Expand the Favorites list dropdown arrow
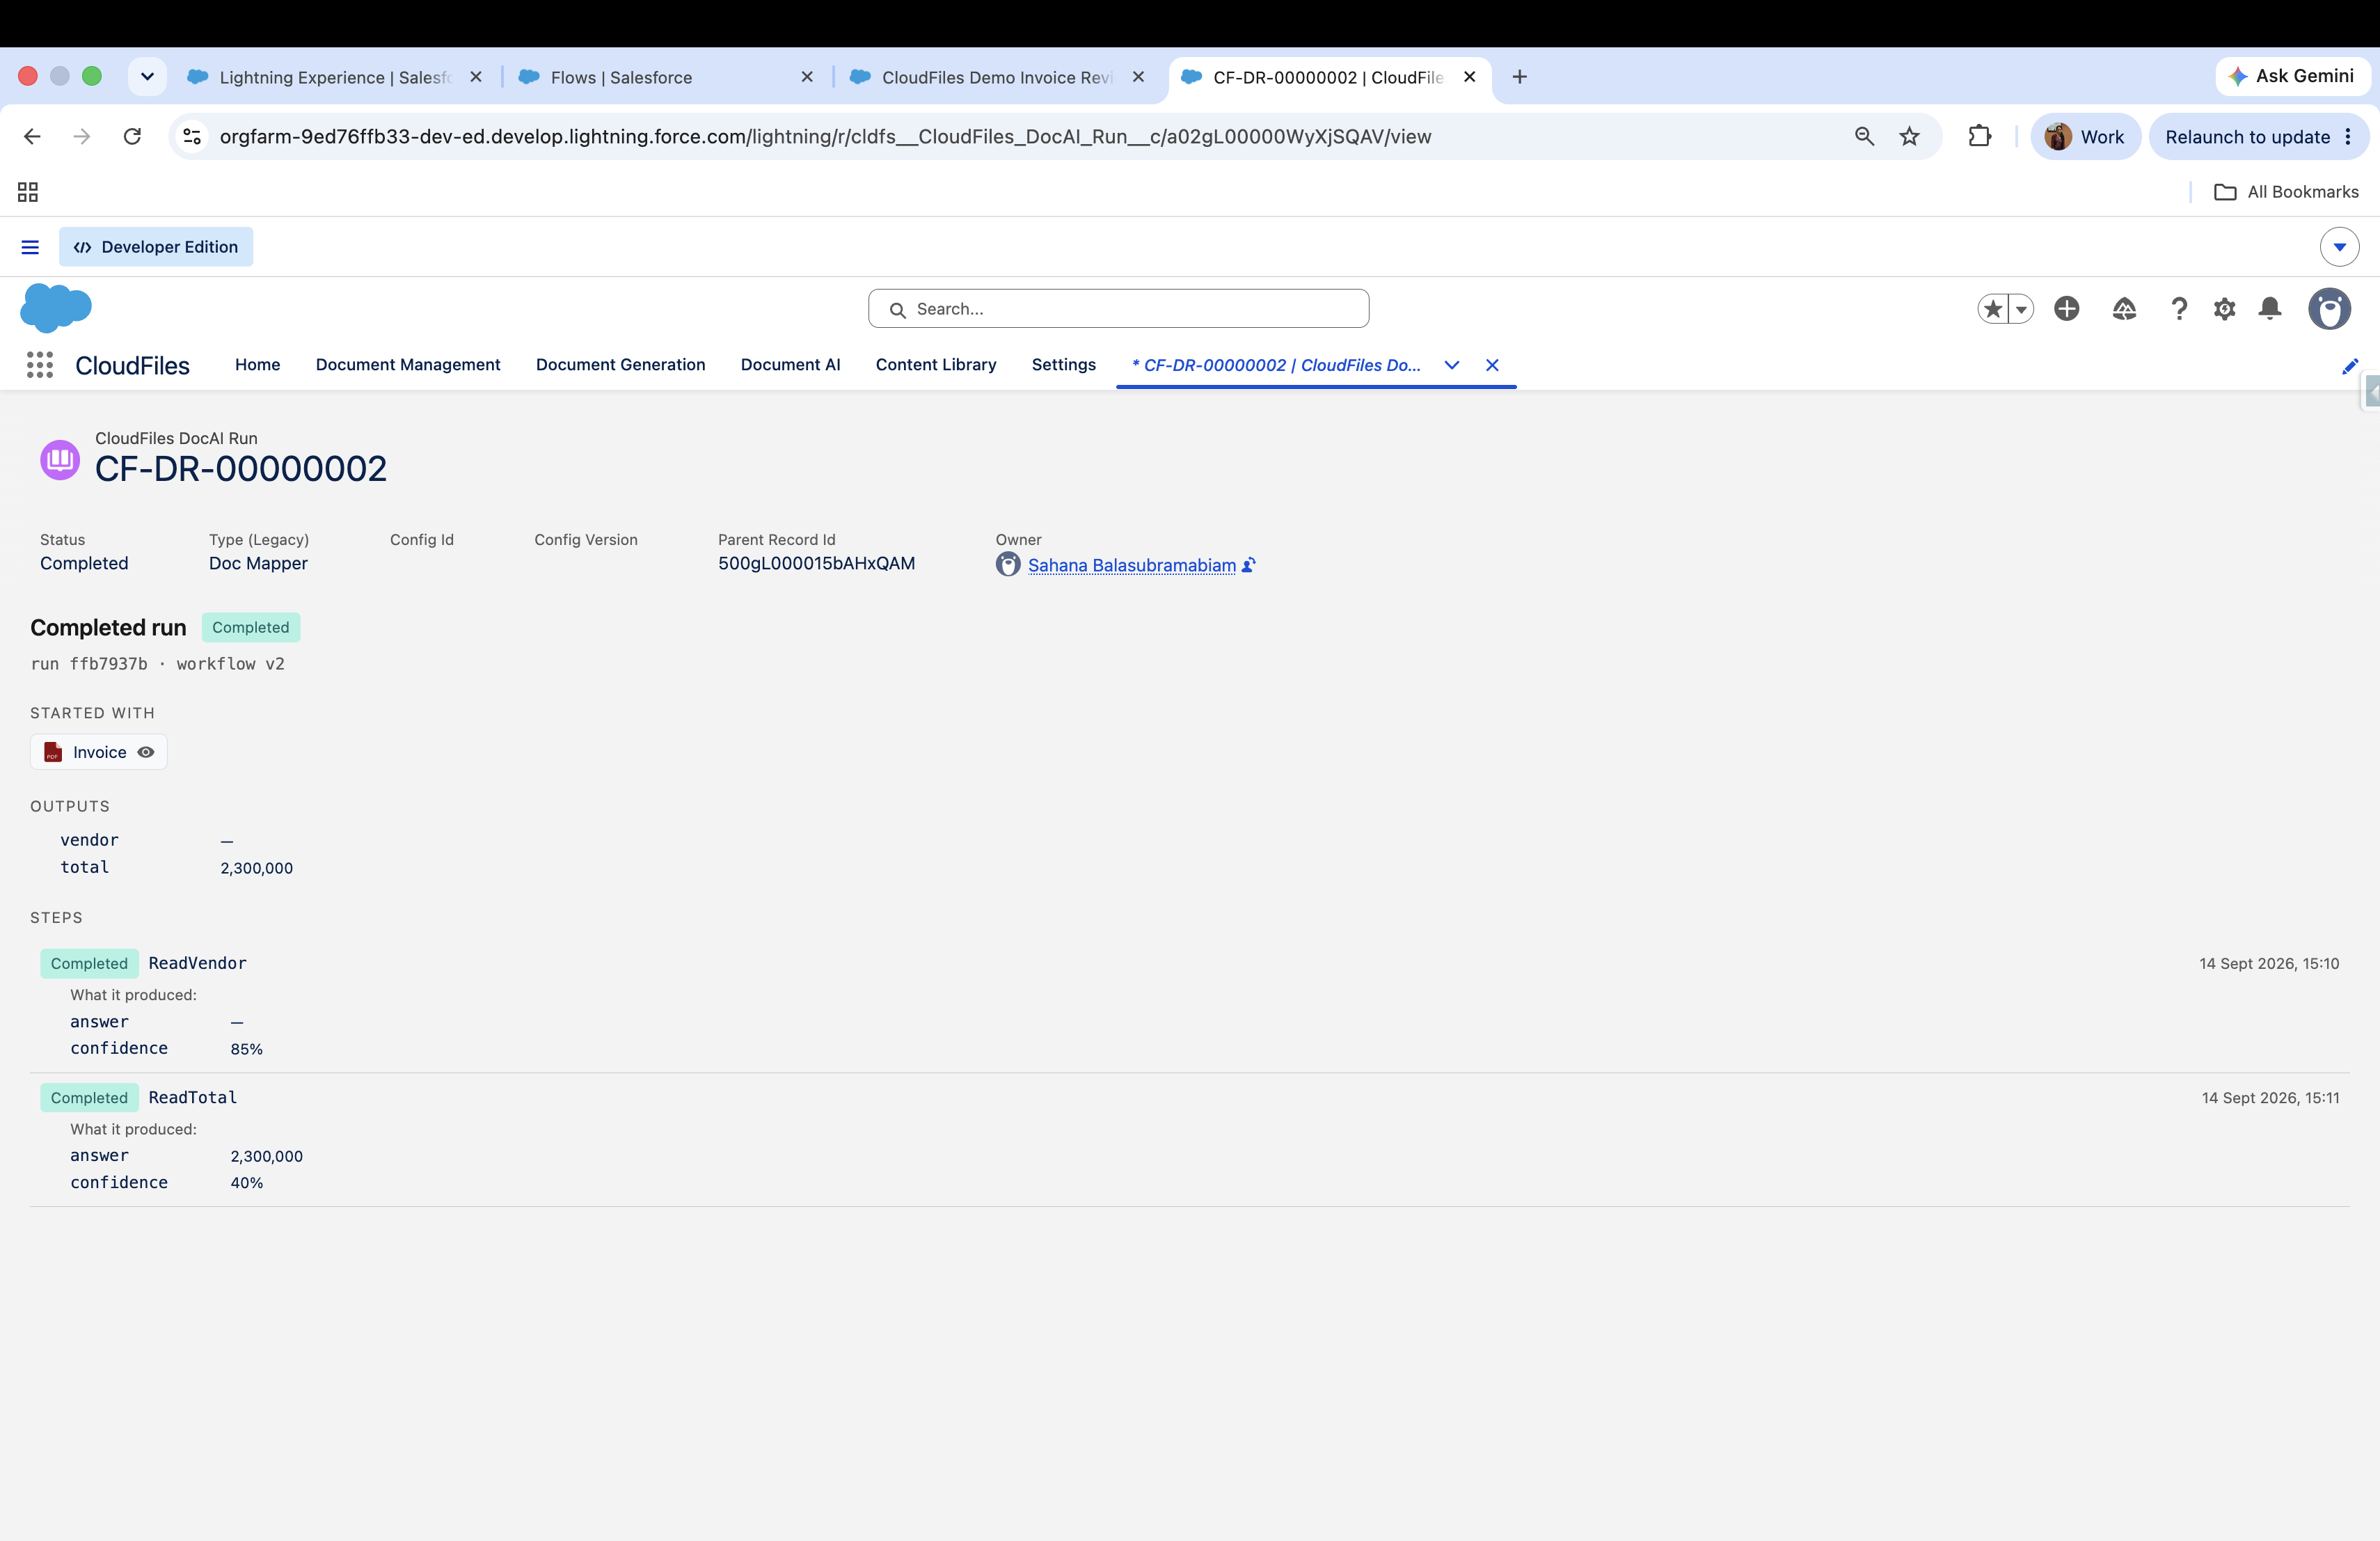Screen dimensions: 2380x1541 click(x=2021, y=309)
